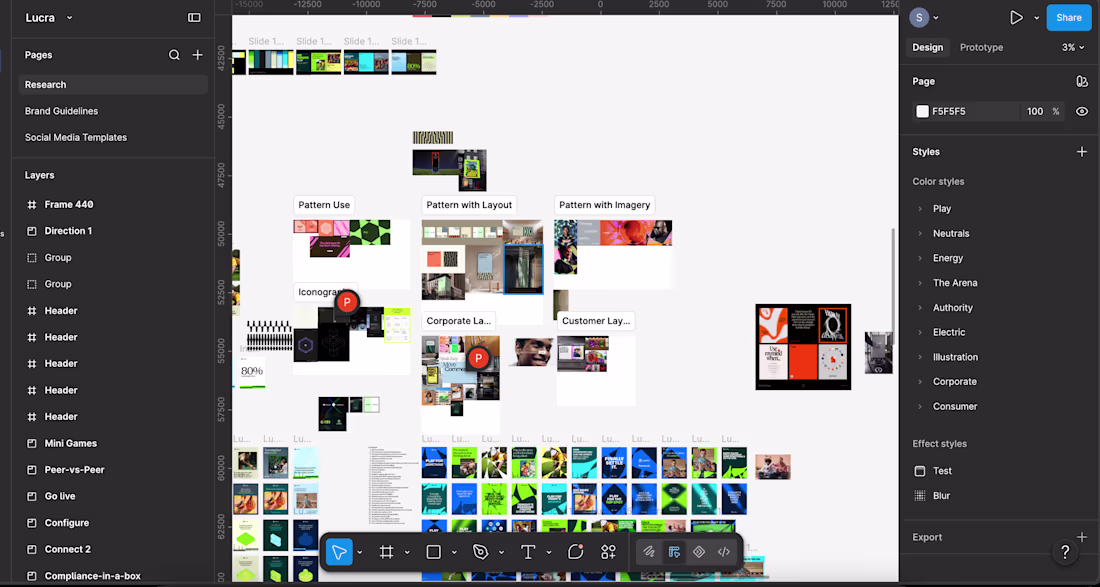Open the help question mark button
This screenshot has width=1100, height=587.
[x=1065, y=552]
